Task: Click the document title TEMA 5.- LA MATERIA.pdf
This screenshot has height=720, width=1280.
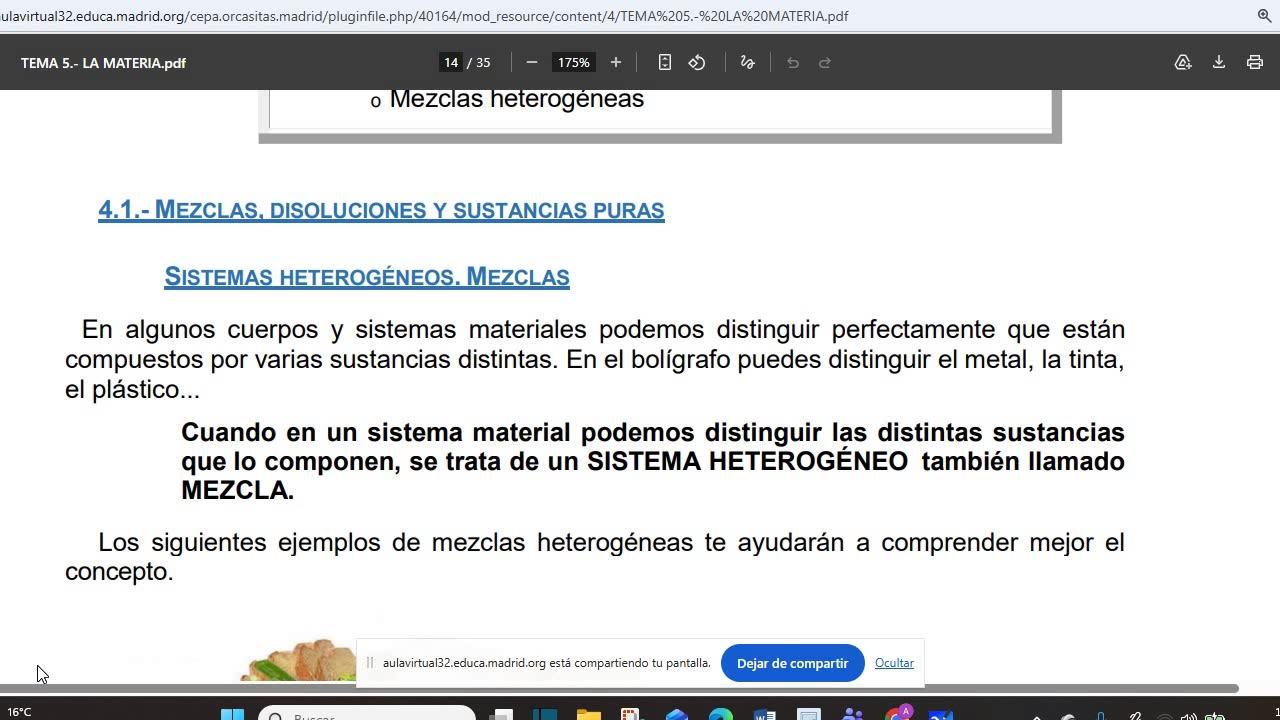Action: (103, 63)
